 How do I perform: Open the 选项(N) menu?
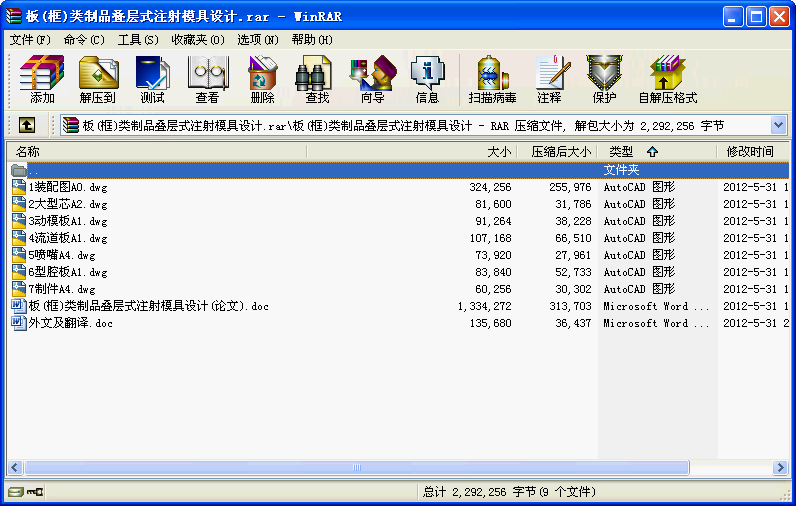258,40
